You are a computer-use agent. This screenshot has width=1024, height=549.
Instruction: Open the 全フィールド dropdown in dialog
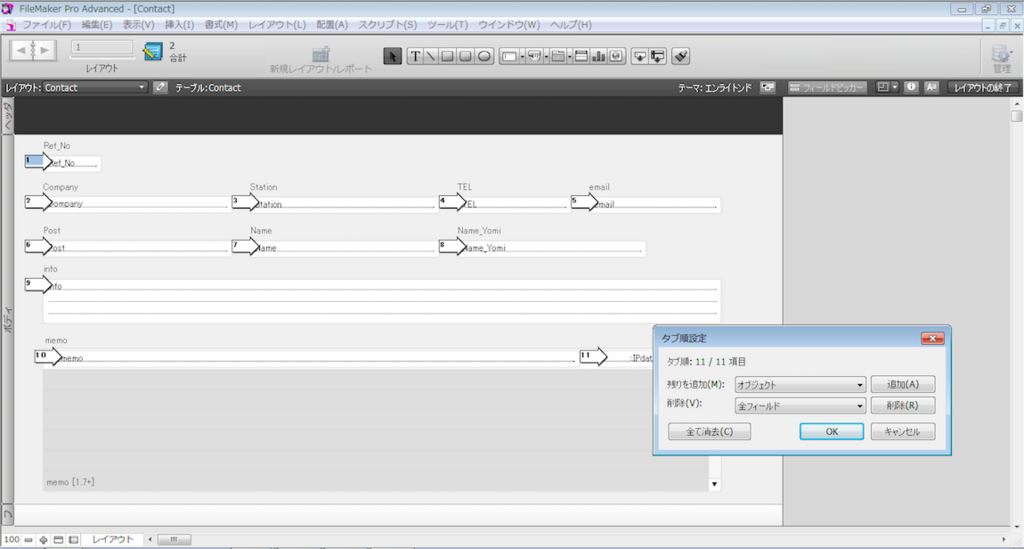pos(800,406)
